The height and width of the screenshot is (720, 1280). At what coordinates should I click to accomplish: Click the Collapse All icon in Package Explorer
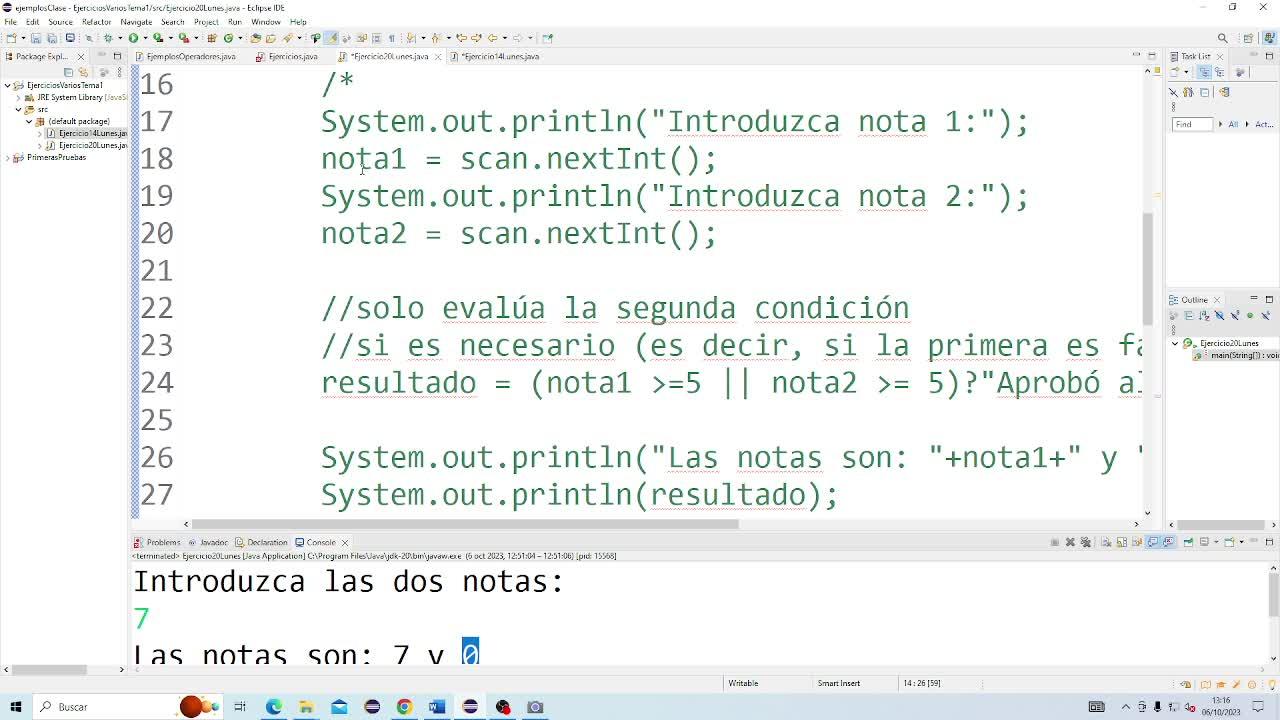[x=69, y=72]
